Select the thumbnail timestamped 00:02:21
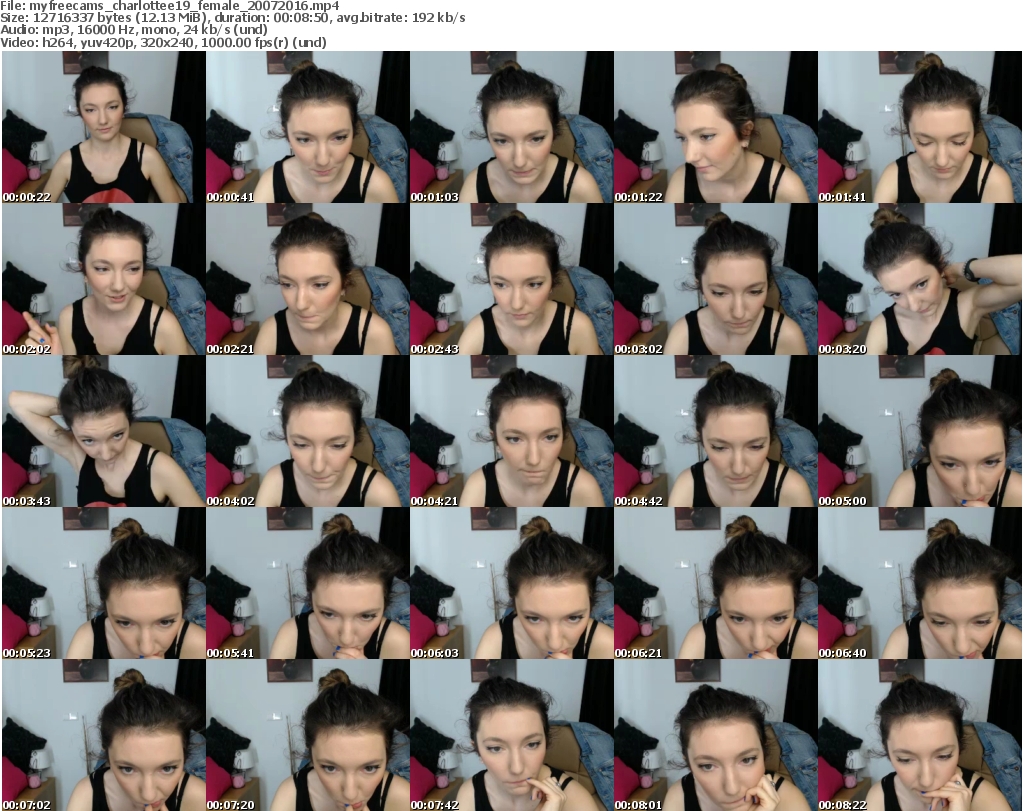 click(308, 279)
